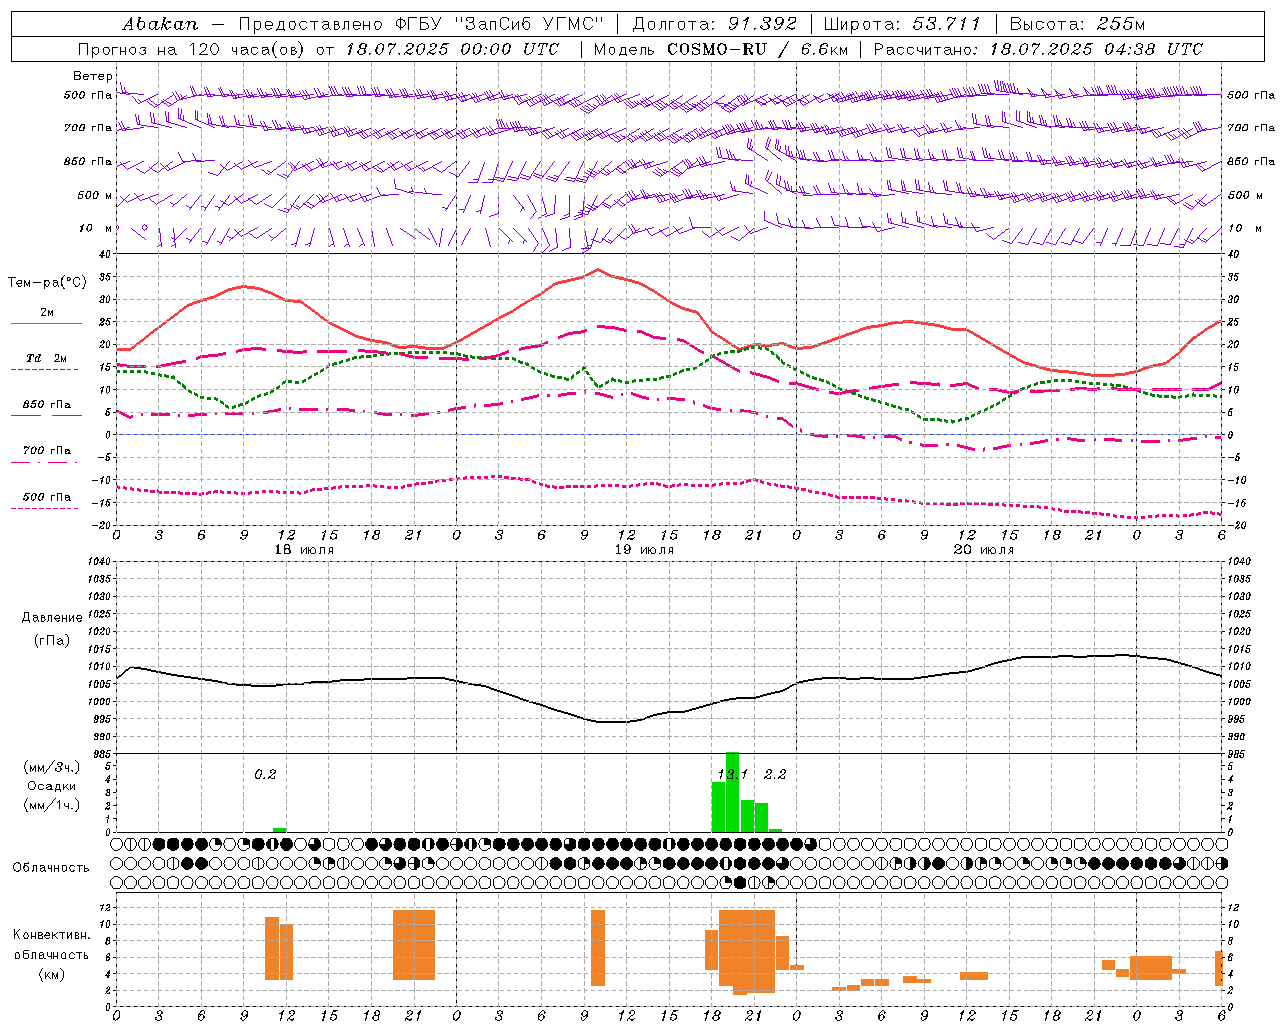Select the text Предоставлено ФГБУ "ЗапСиб УГМС"
This screenshot has width=1280, height=1024.
coord(421,24)
